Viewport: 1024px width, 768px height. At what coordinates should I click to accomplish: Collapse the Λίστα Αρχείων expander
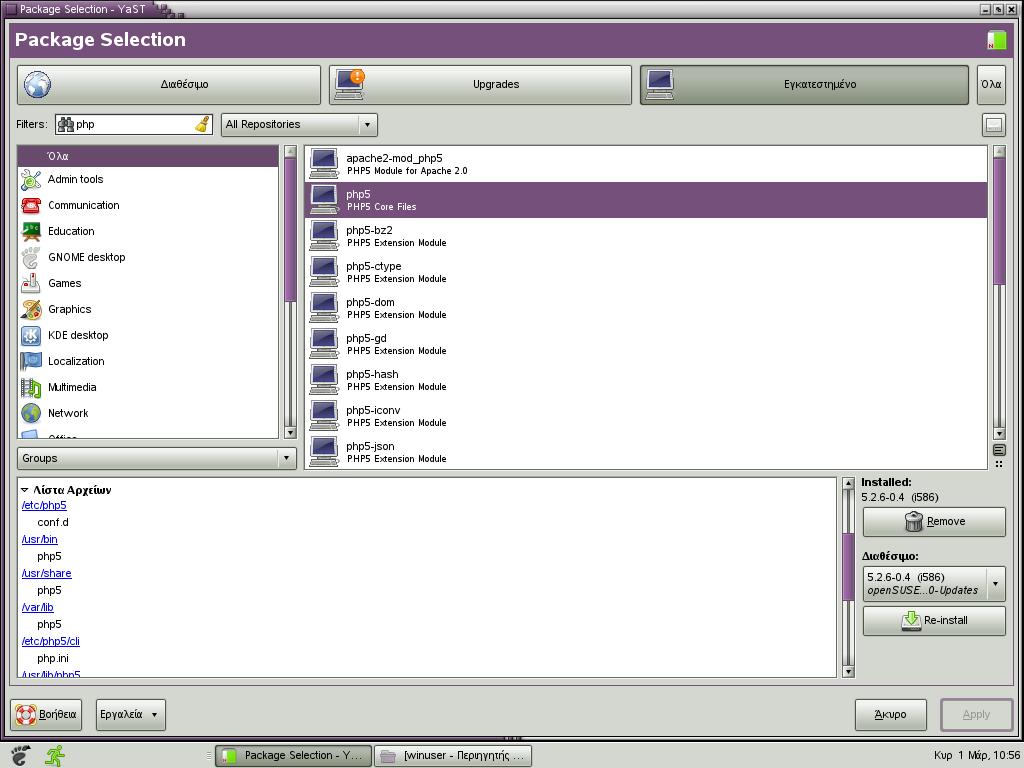point(24,490)
